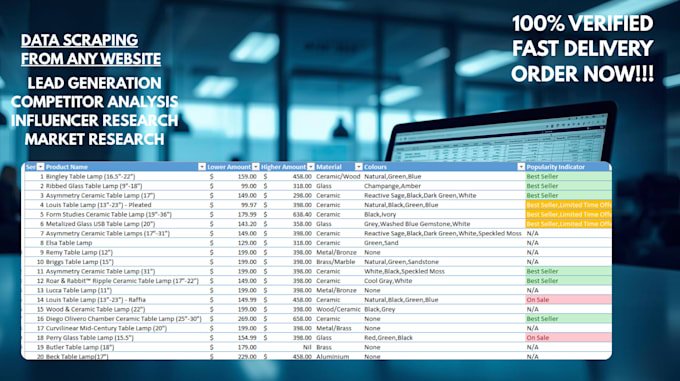Click the Natural,Green,Sandstone colours cell
This screenshot has height=381, width=680.
click(x=444, y=262)
